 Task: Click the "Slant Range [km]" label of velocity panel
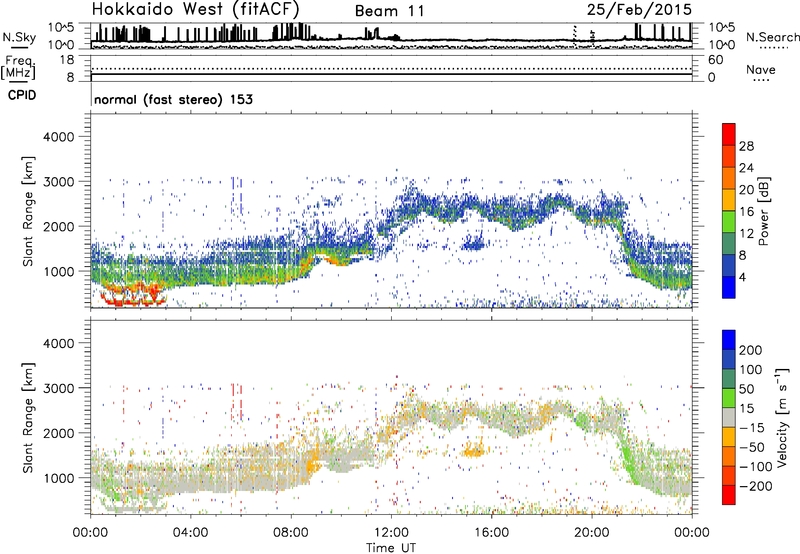click(x=28, y=418)
